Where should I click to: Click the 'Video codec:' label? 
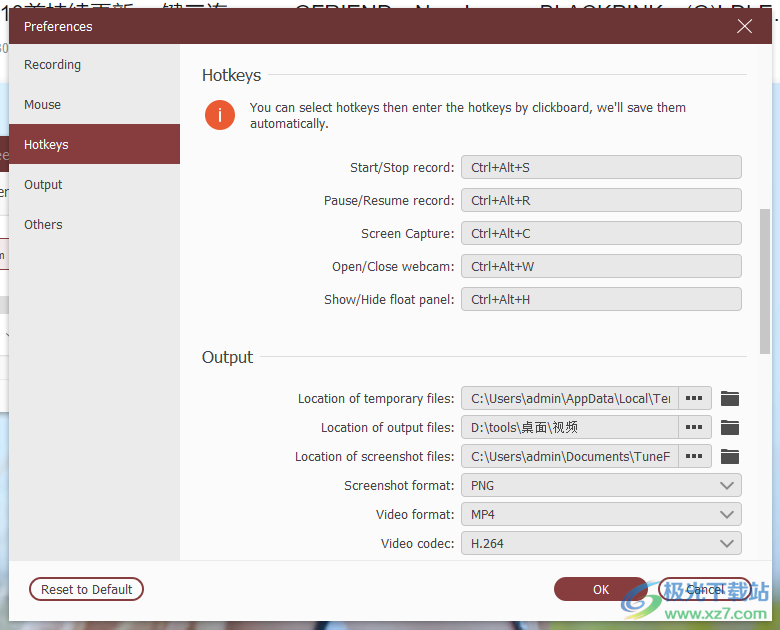coord(417,543)
